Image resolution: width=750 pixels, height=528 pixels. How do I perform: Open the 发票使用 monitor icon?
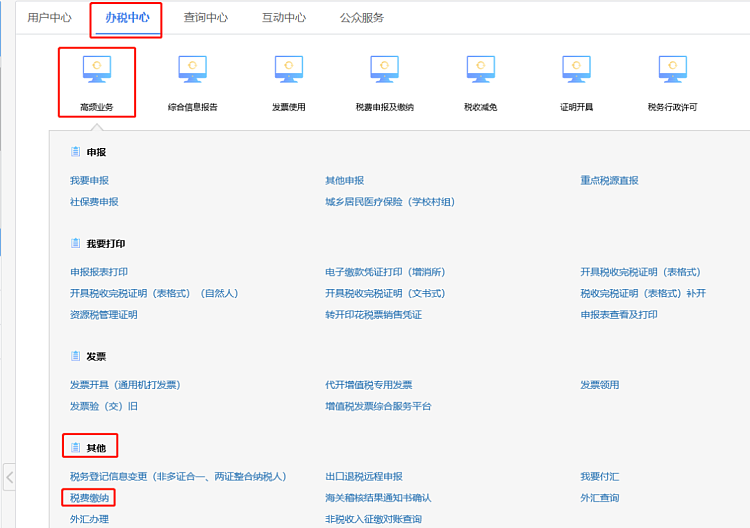289,69
